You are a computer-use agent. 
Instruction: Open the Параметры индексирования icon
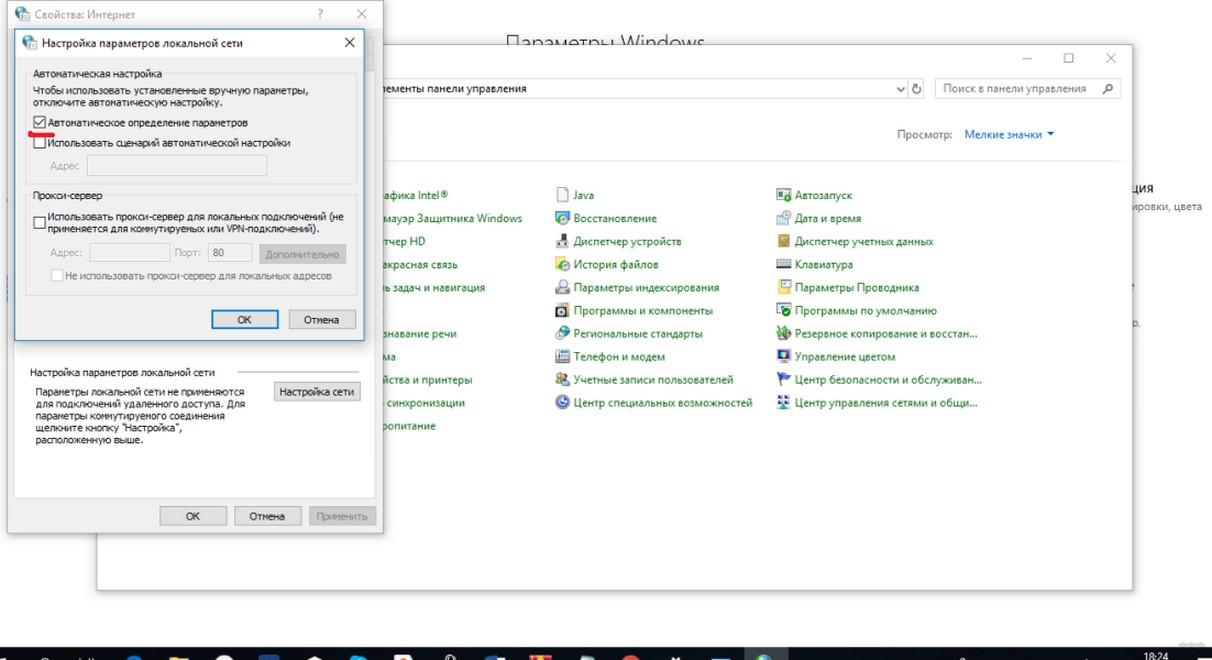563,287
